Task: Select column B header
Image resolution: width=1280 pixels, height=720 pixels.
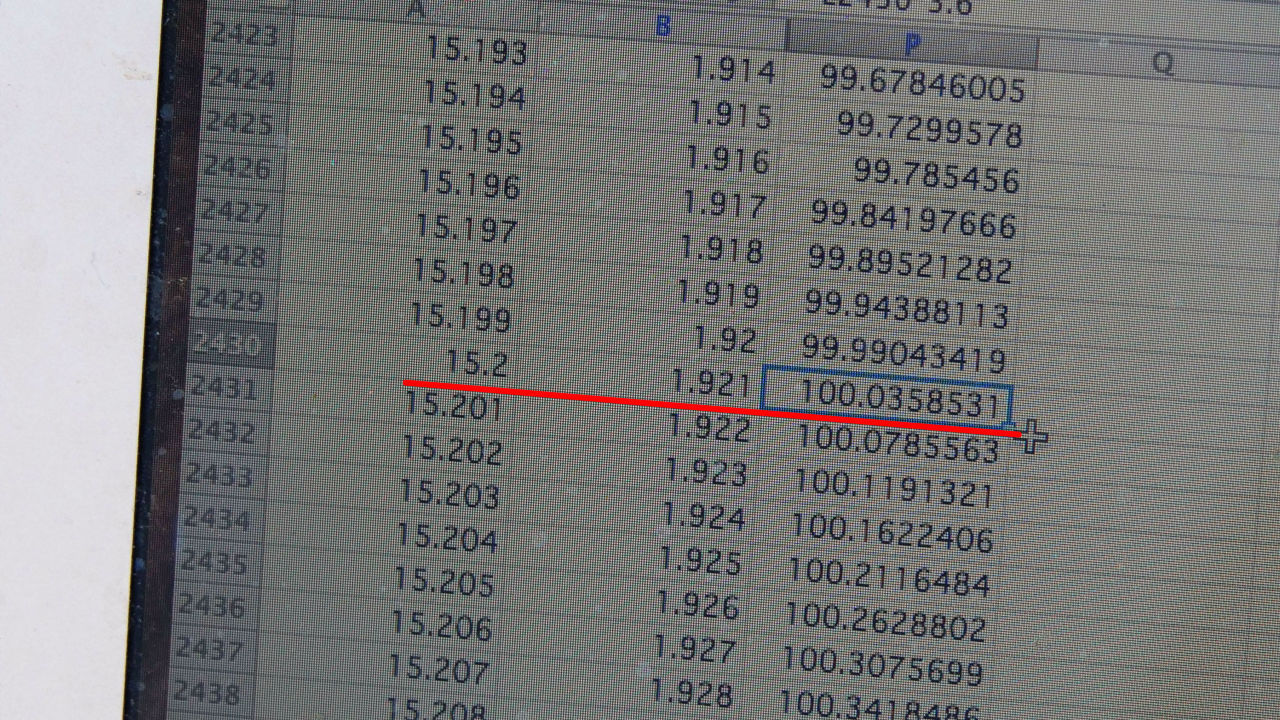Action: (x=663, y=28)
